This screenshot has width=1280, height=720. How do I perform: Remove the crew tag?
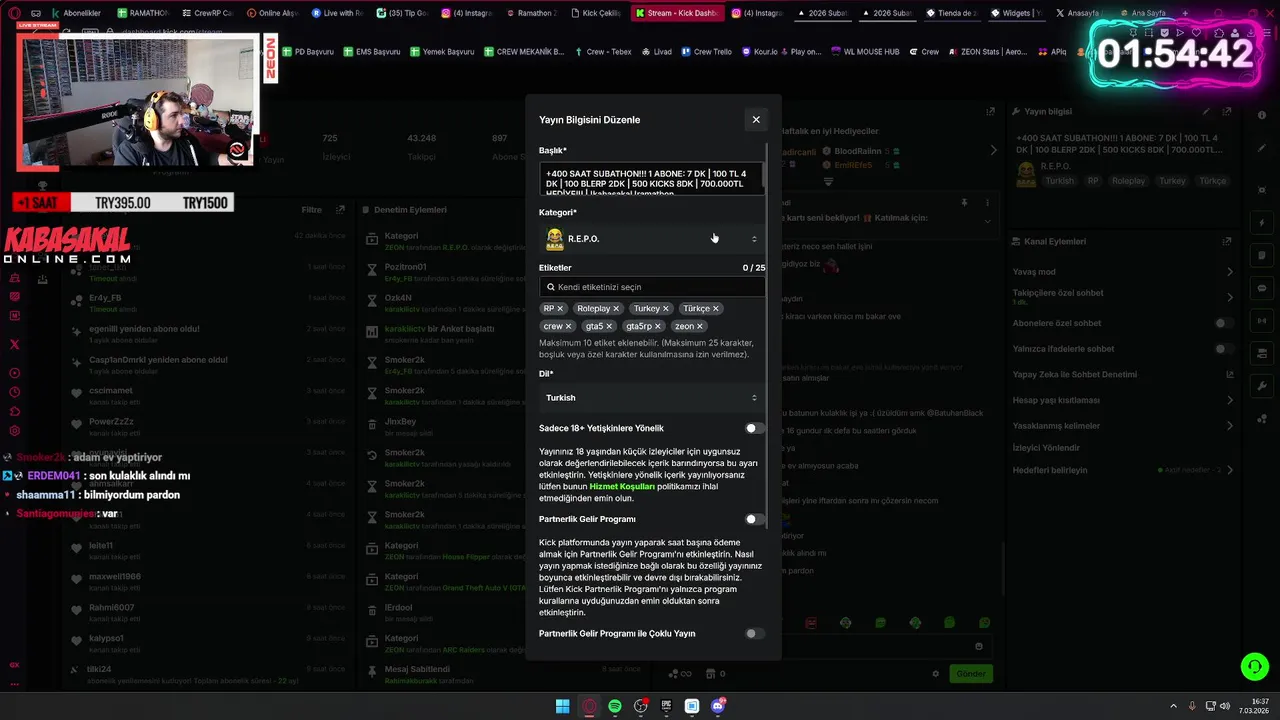click(568, 326)
